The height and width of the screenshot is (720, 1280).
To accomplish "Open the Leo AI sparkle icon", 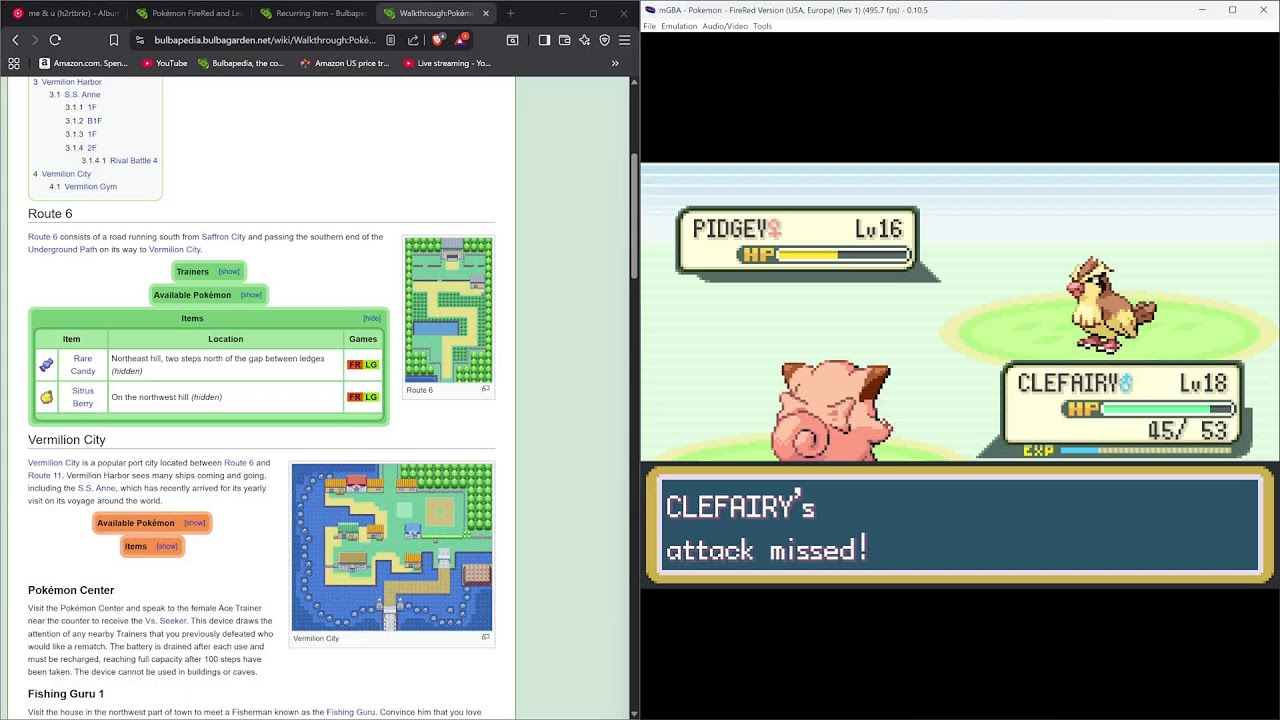I will point(584,40).
